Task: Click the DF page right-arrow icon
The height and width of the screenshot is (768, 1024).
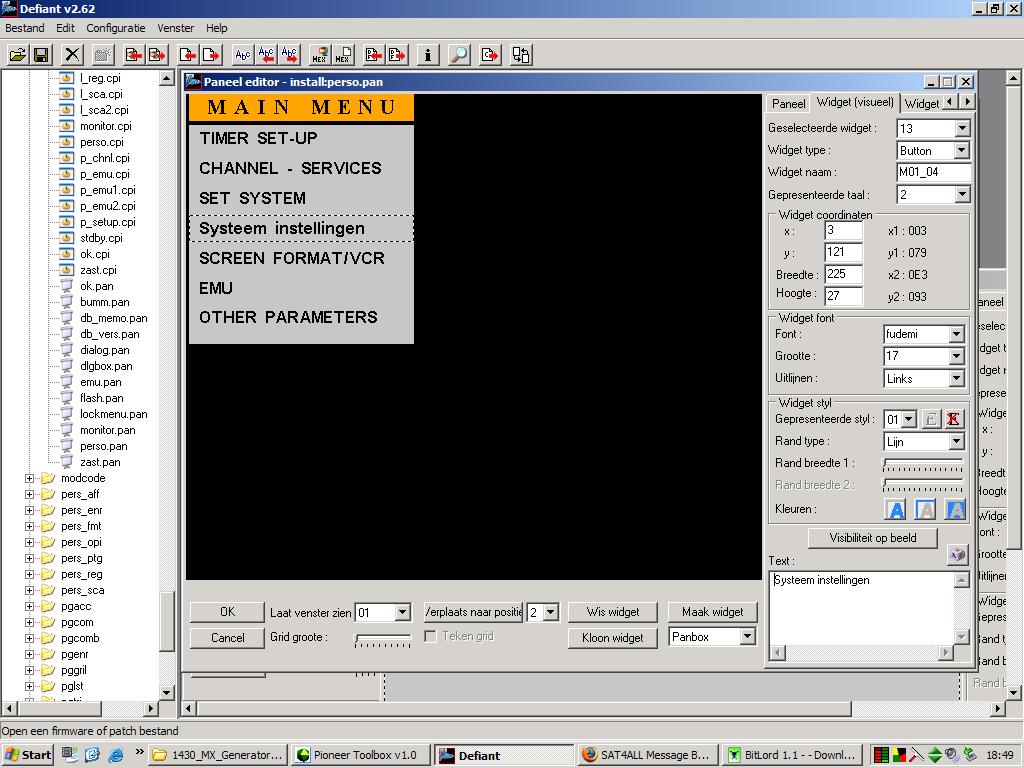Action: pyautogui.click(x=397, y=55)
